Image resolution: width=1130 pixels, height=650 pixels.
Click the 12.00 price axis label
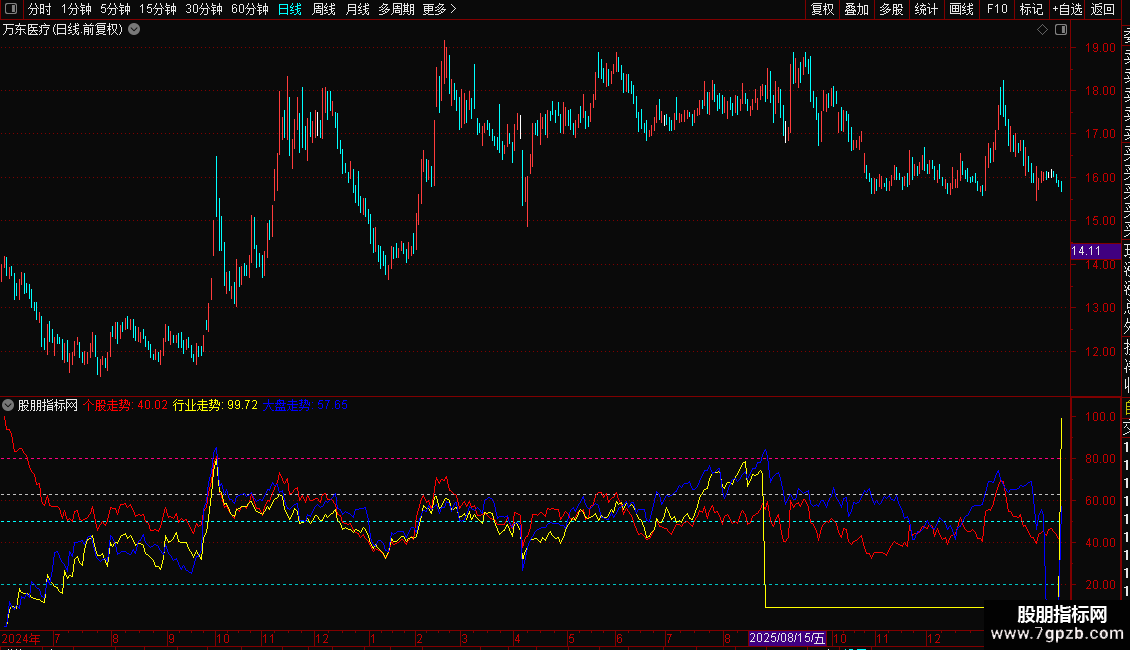point(1100,352)
